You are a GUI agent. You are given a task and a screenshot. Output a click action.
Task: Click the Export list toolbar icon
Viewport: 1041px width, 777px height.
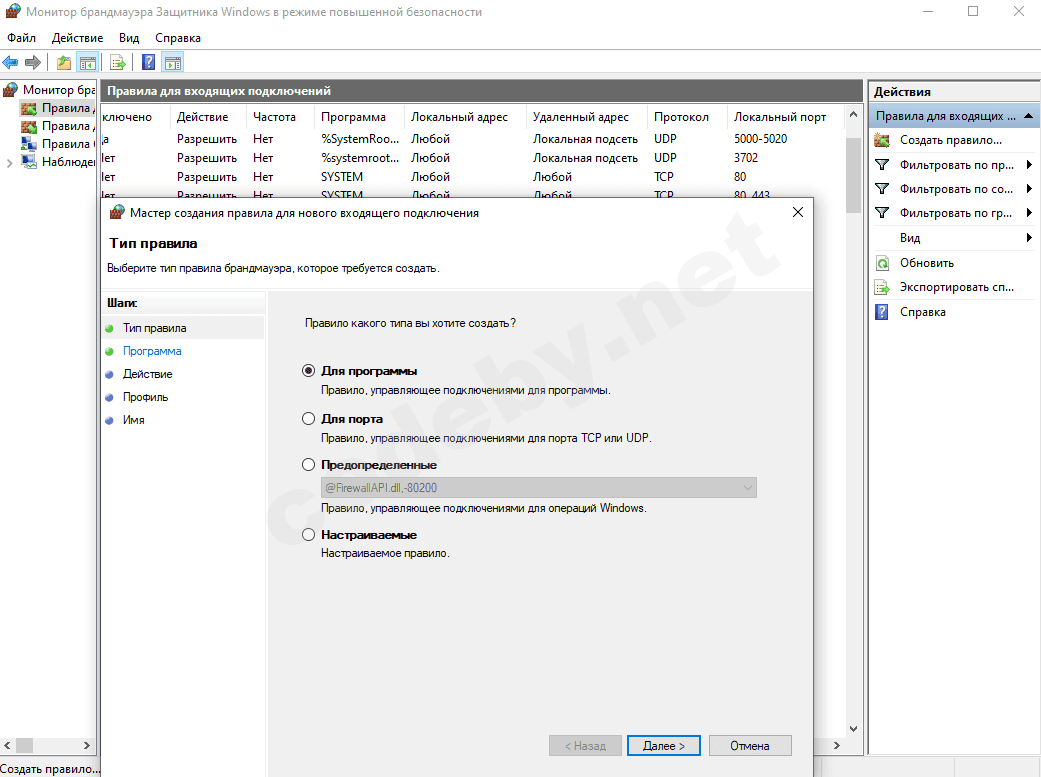point(118,63)
